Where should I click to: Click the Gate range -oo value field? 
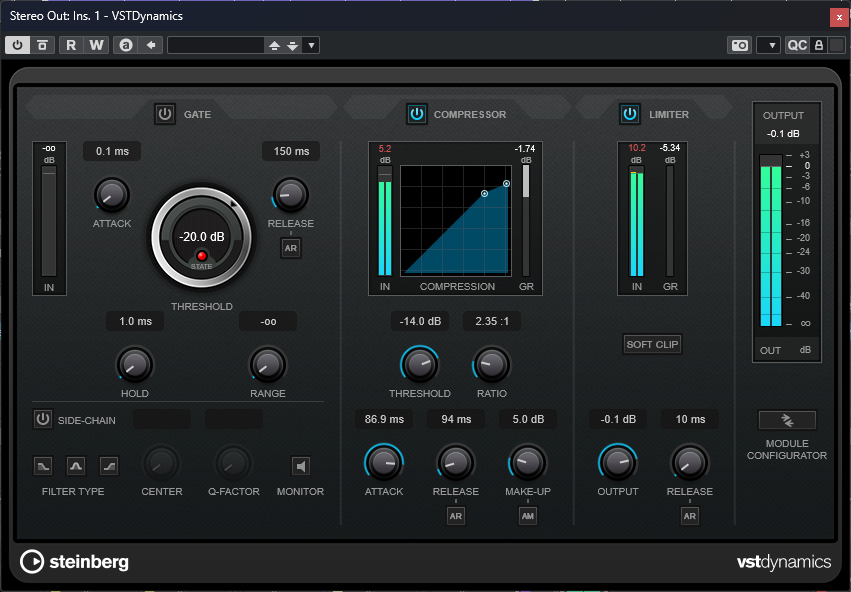click(x=268, y=321)
